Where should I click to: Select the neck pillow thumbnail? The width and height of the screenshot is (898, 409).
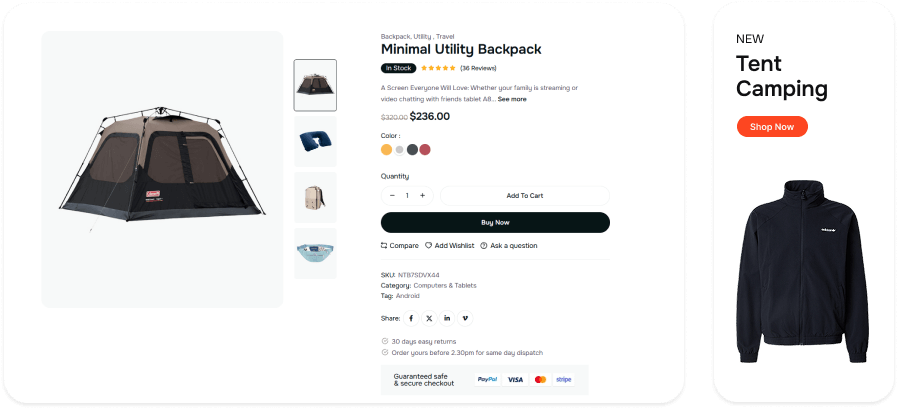coord(315,141)
